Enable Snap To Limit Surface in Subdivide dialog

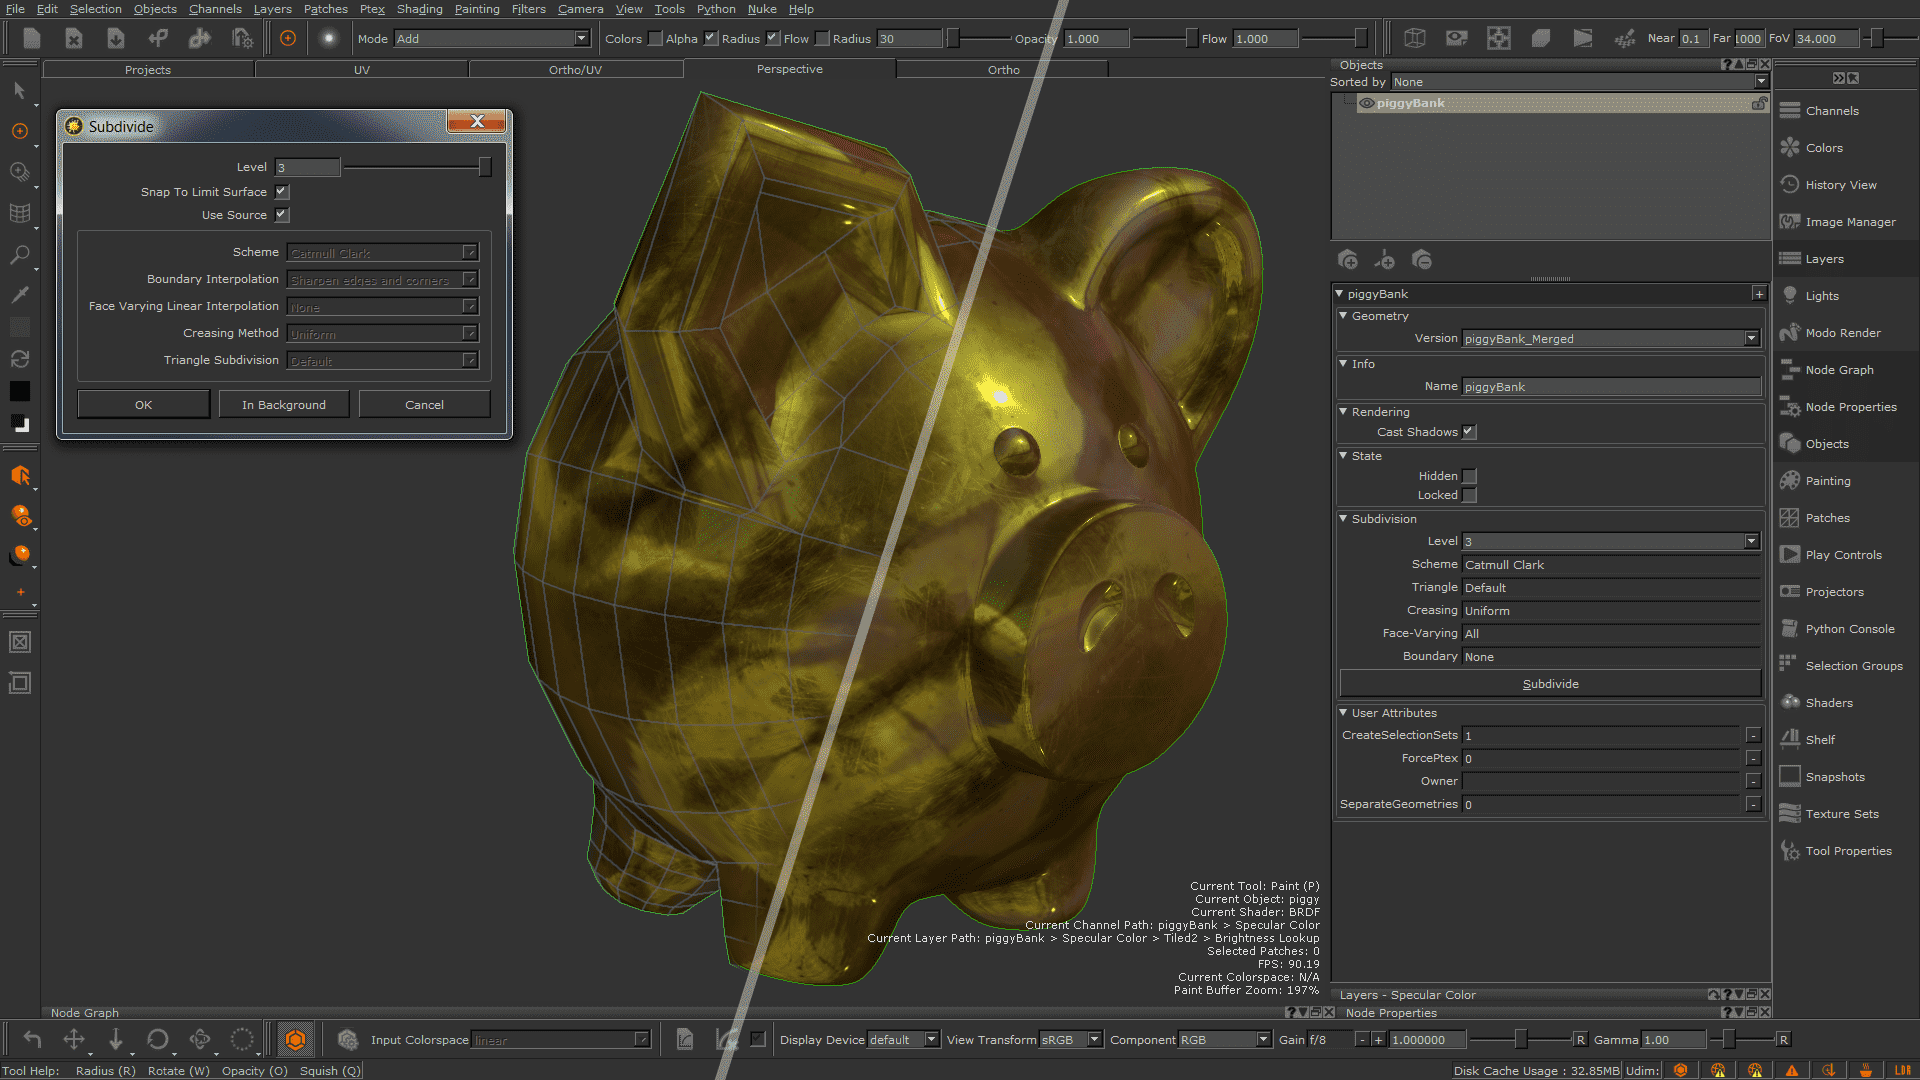(281, 191)
